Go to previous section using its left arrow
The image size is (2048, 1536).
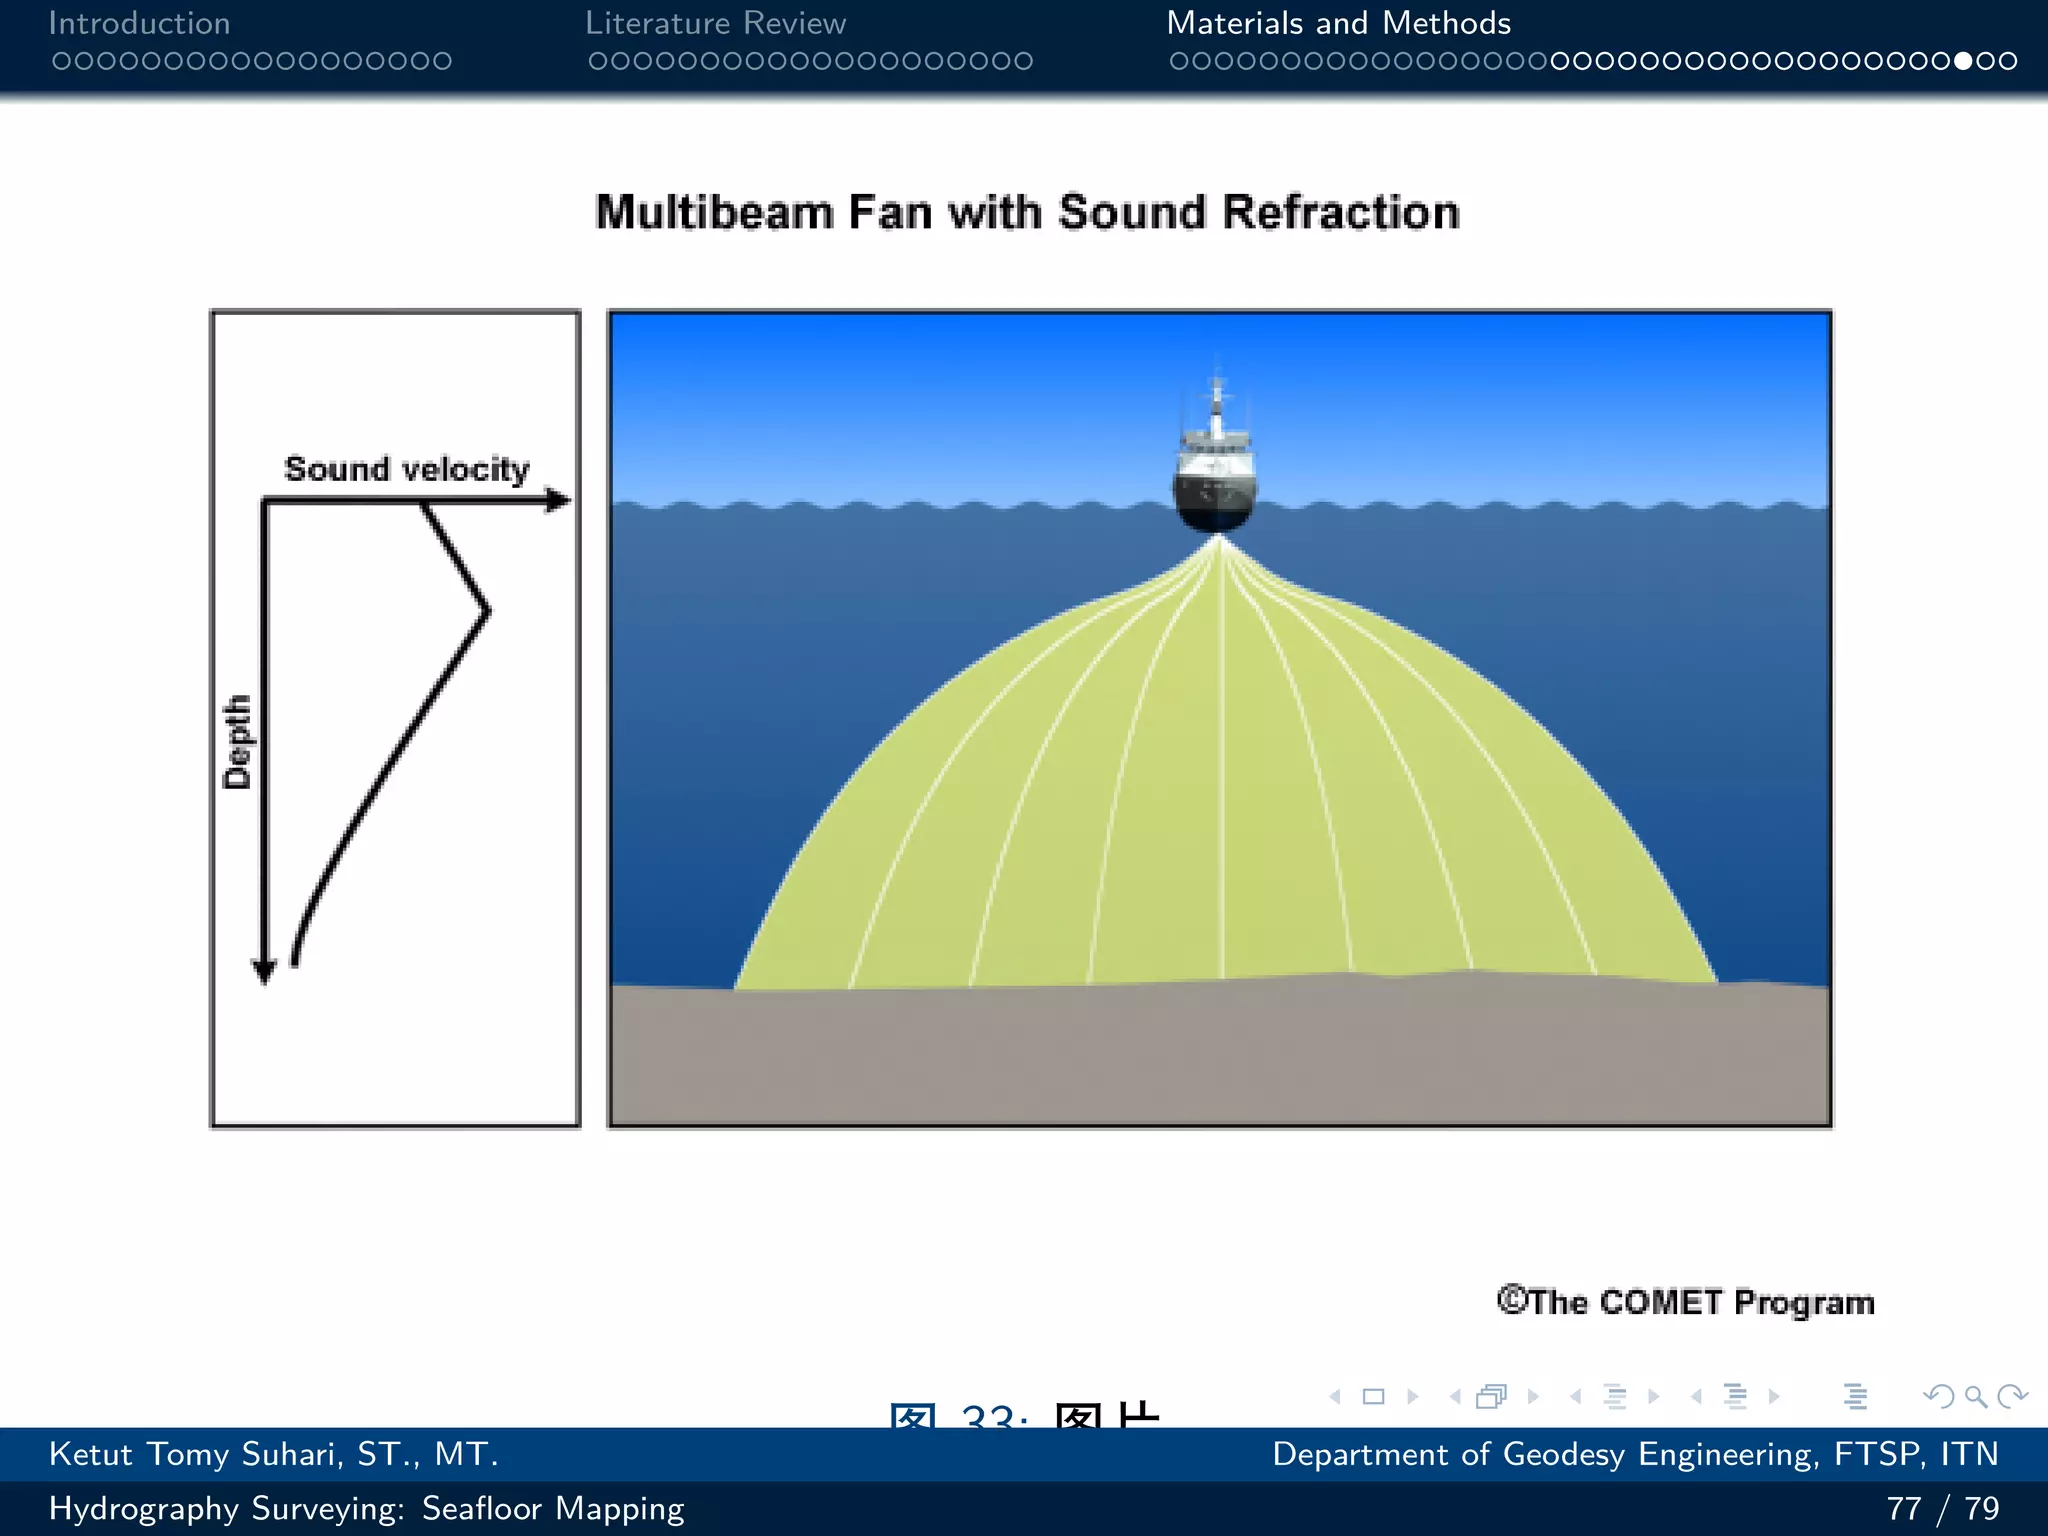pos(1696,1397)
